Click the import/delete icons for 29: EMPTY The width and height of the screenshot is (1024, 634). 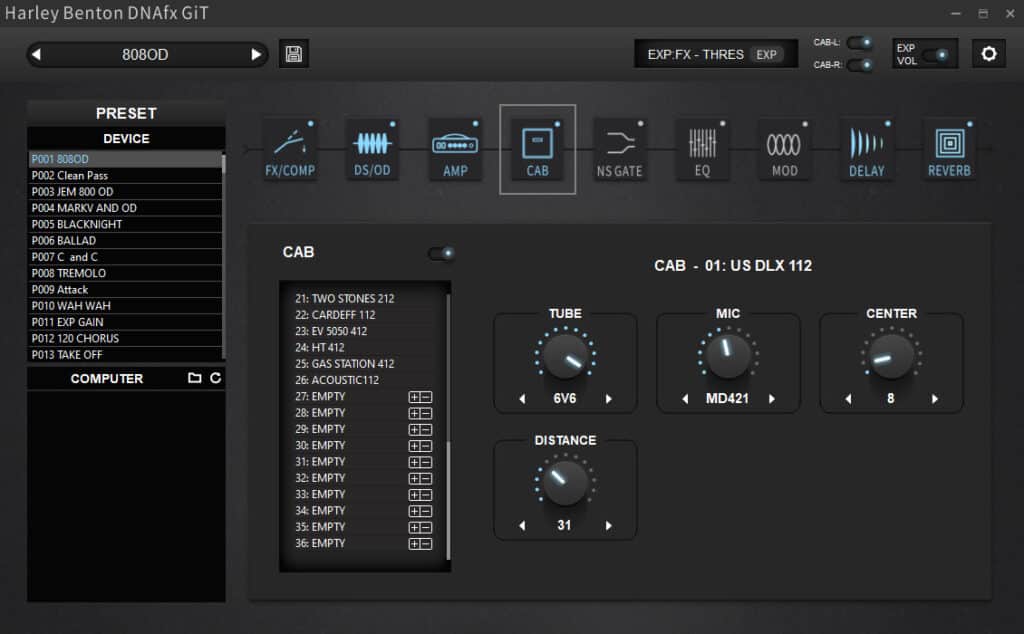point(420,430)
